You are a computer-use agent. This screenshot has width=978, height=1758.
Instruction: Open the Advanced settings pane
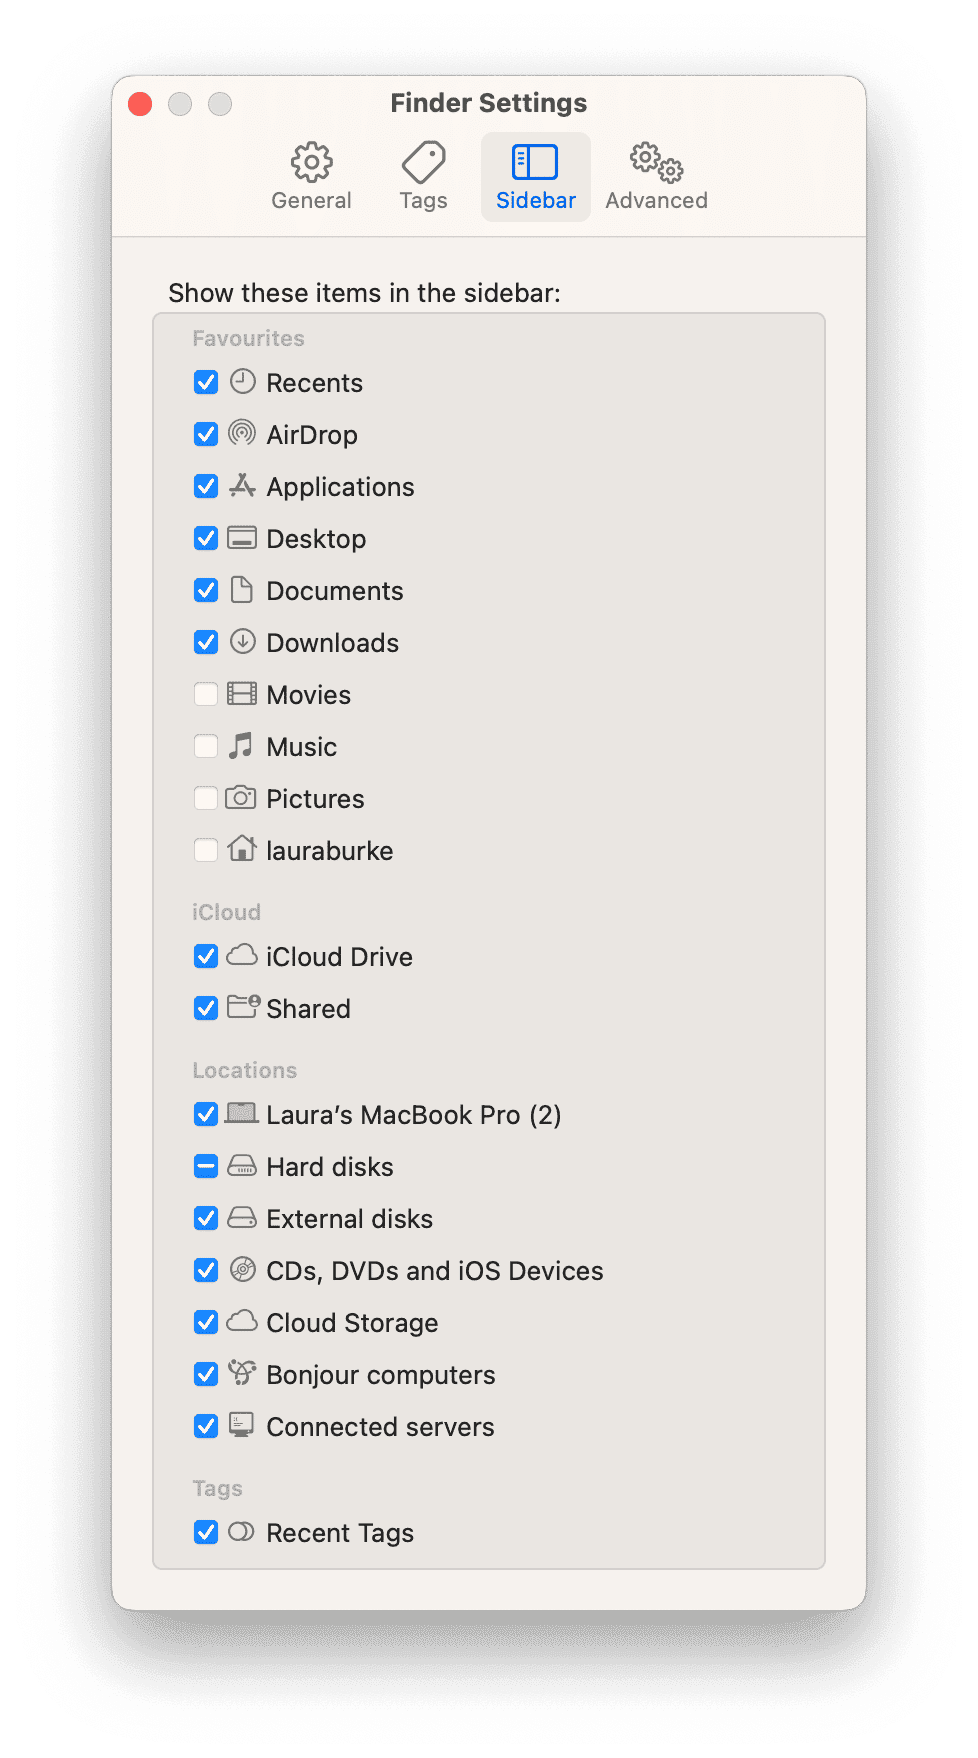point(655,175)
